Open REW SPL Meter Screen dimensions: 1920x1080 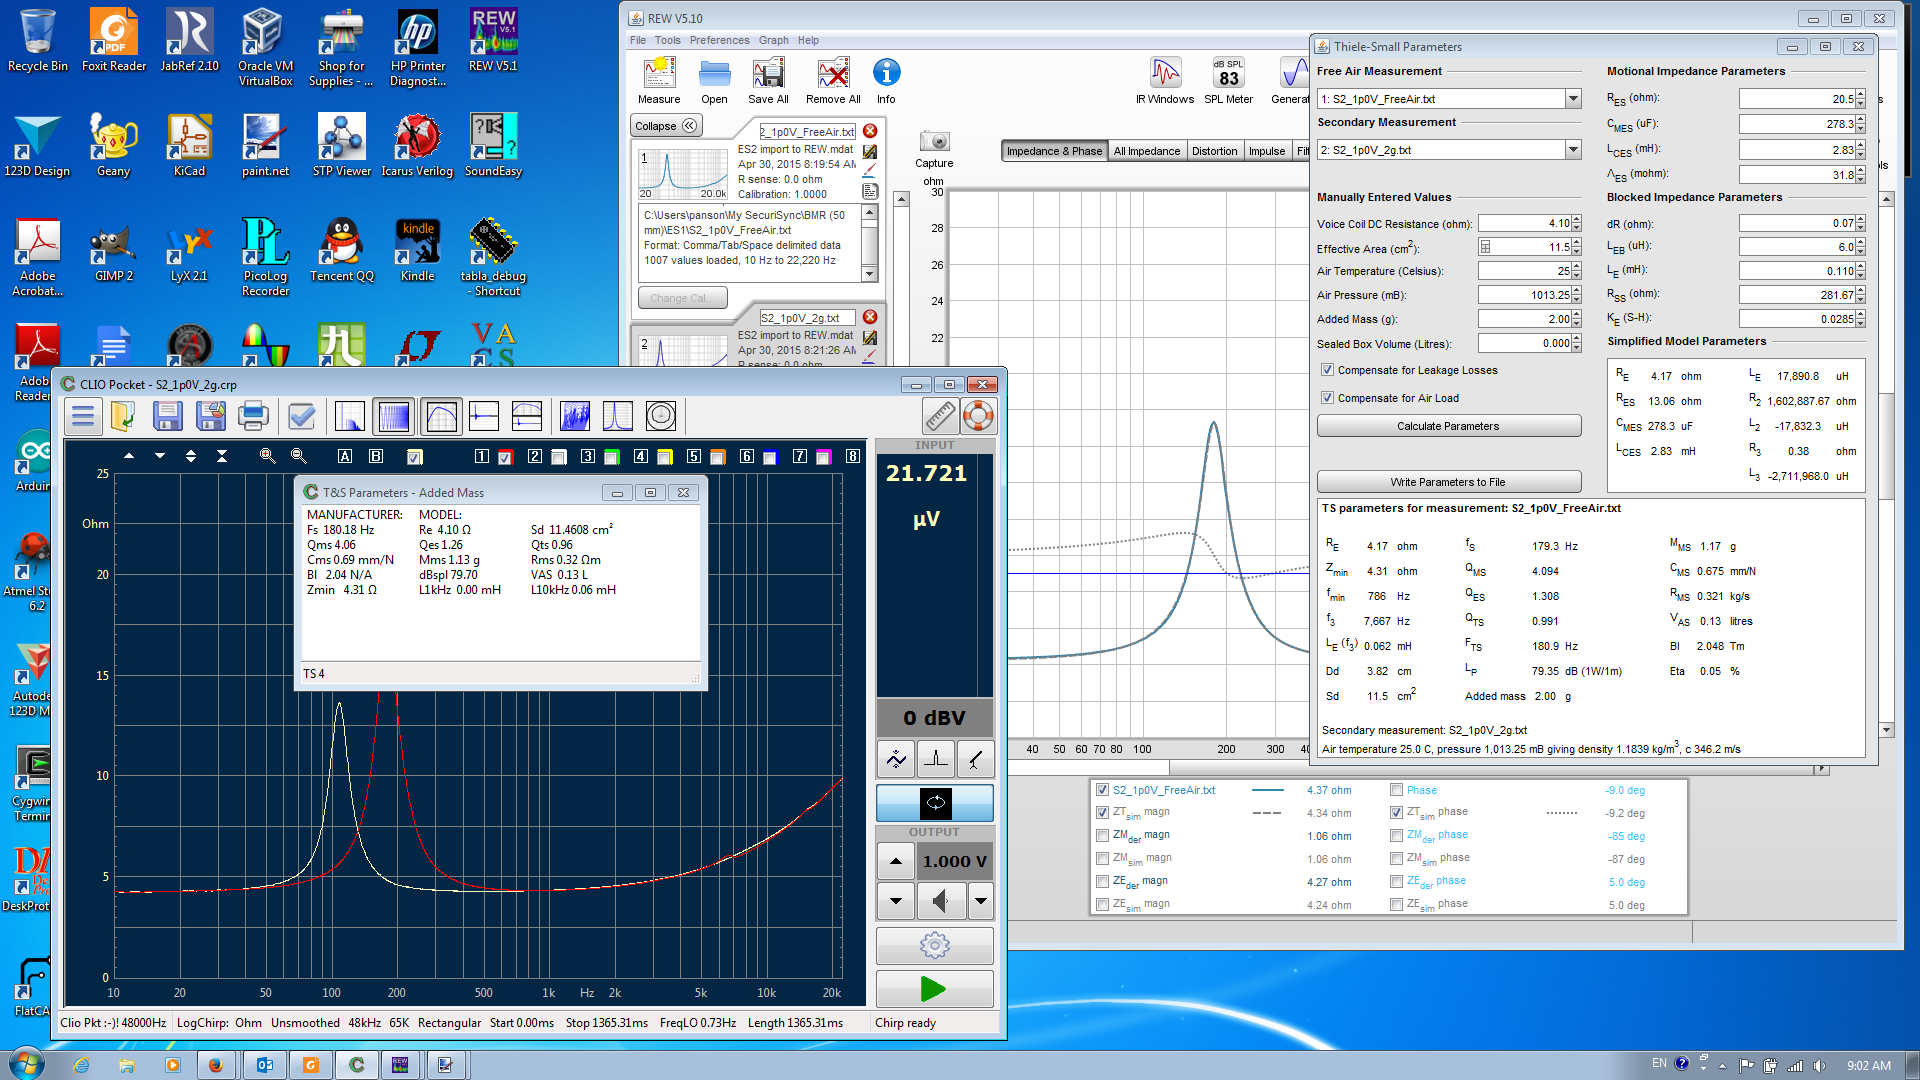[x=1228, y=81]
